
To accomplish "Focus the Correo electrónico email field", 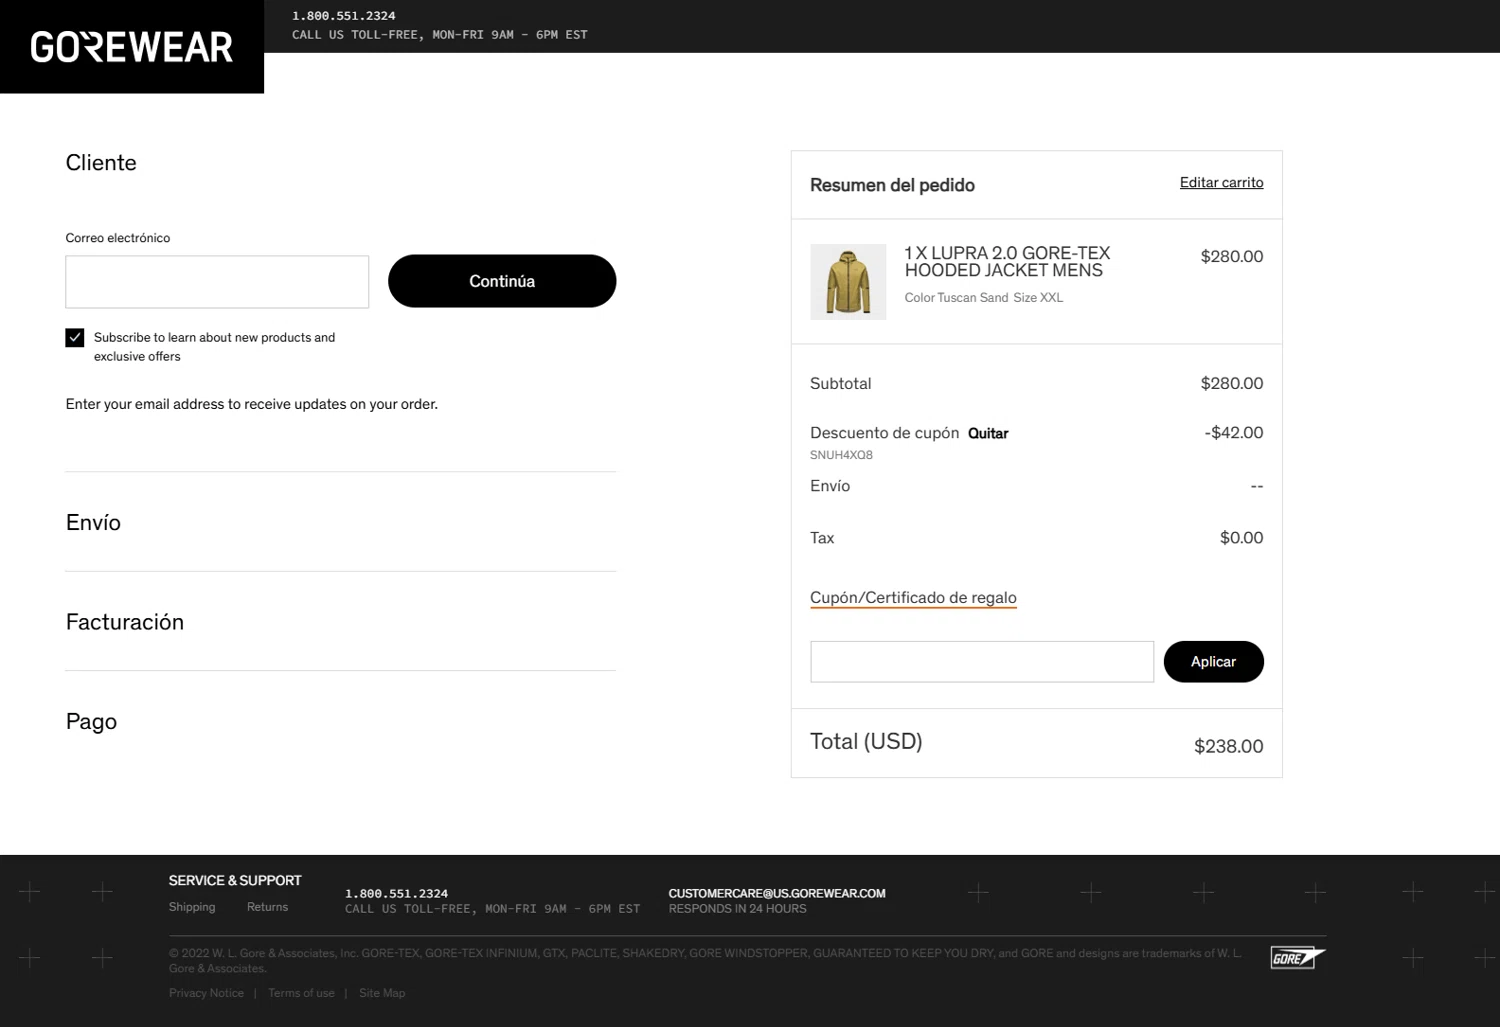I will tap(217, 282).
